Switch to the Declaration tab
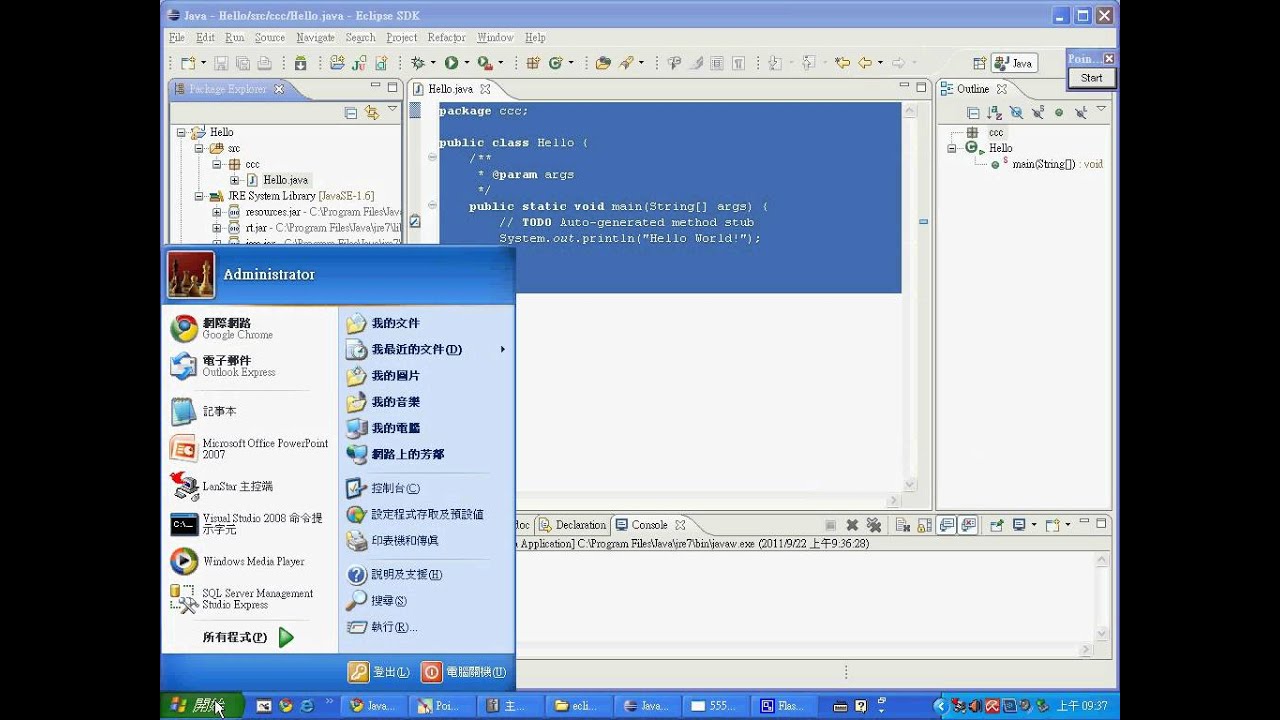The width and height of the screenshot is (1280, 720). tap(573, 524)
